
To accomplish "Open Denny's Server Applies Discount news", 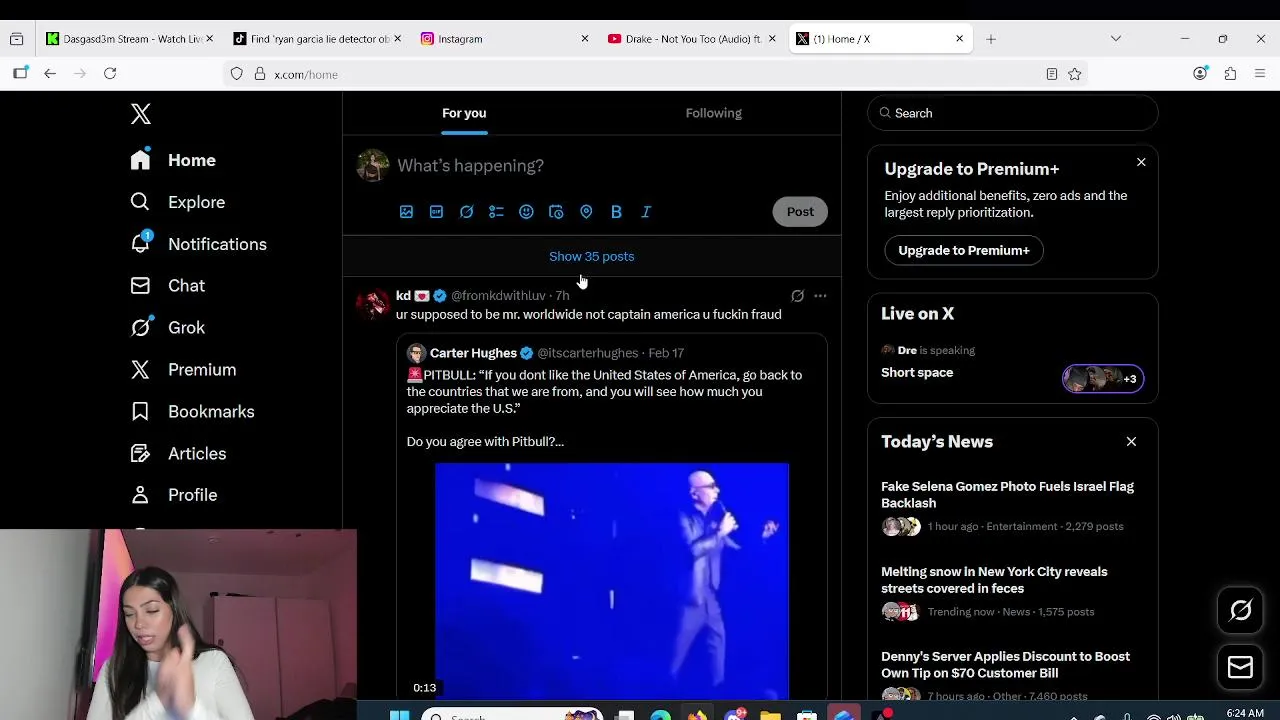I will tap(1005, 665).
